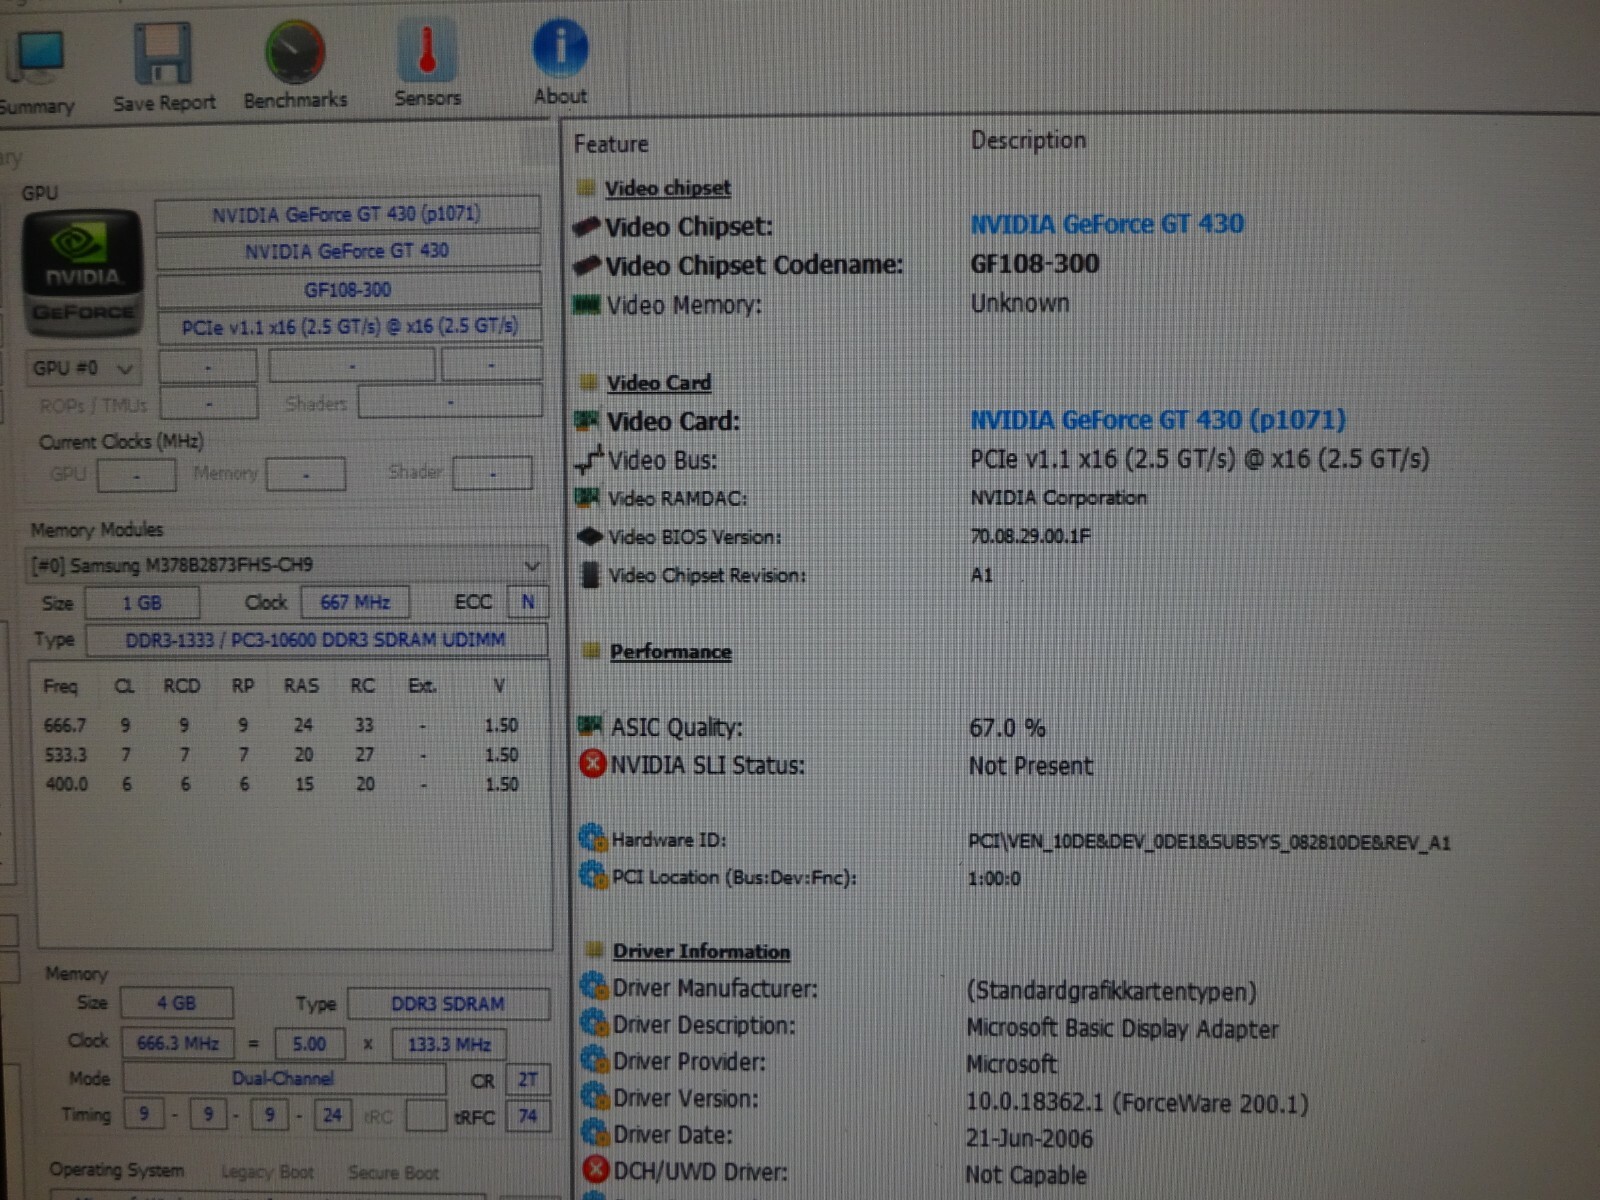The height and width of the screenshot is (1200, 1600).
Task: Select the 400.0 frequency timing row
Action: pyautogui.click(x=281, y=784)
